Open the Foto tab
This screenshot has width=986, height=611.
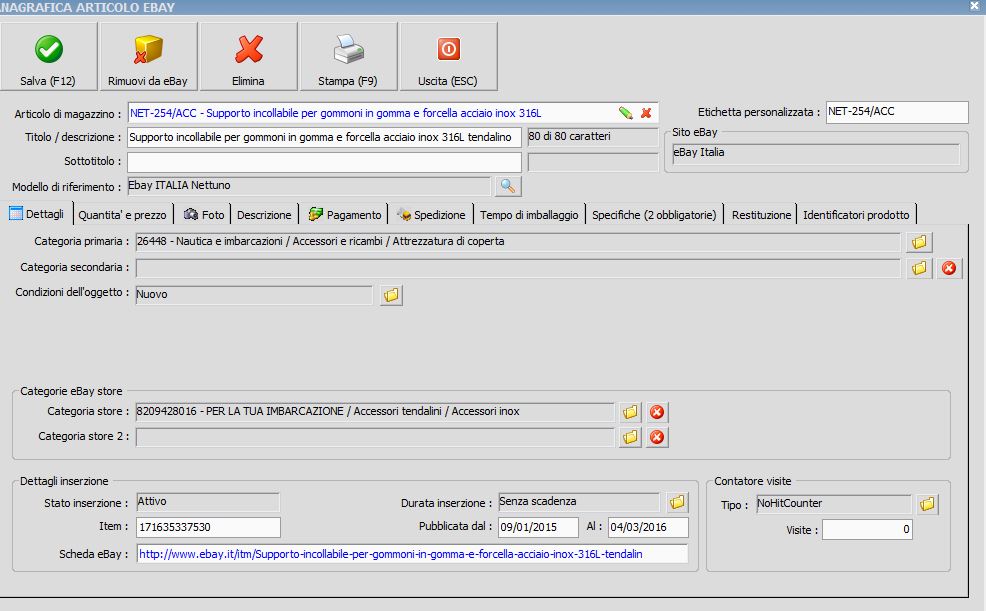(x=204, y=215)
